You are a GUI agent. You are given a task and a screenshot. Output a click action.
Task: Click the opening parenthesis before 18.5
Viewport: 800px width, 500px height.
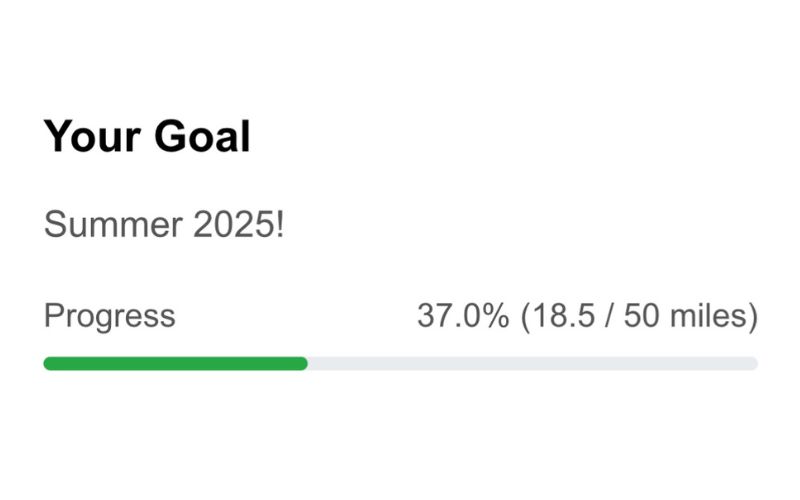click(x=524, y=316)
